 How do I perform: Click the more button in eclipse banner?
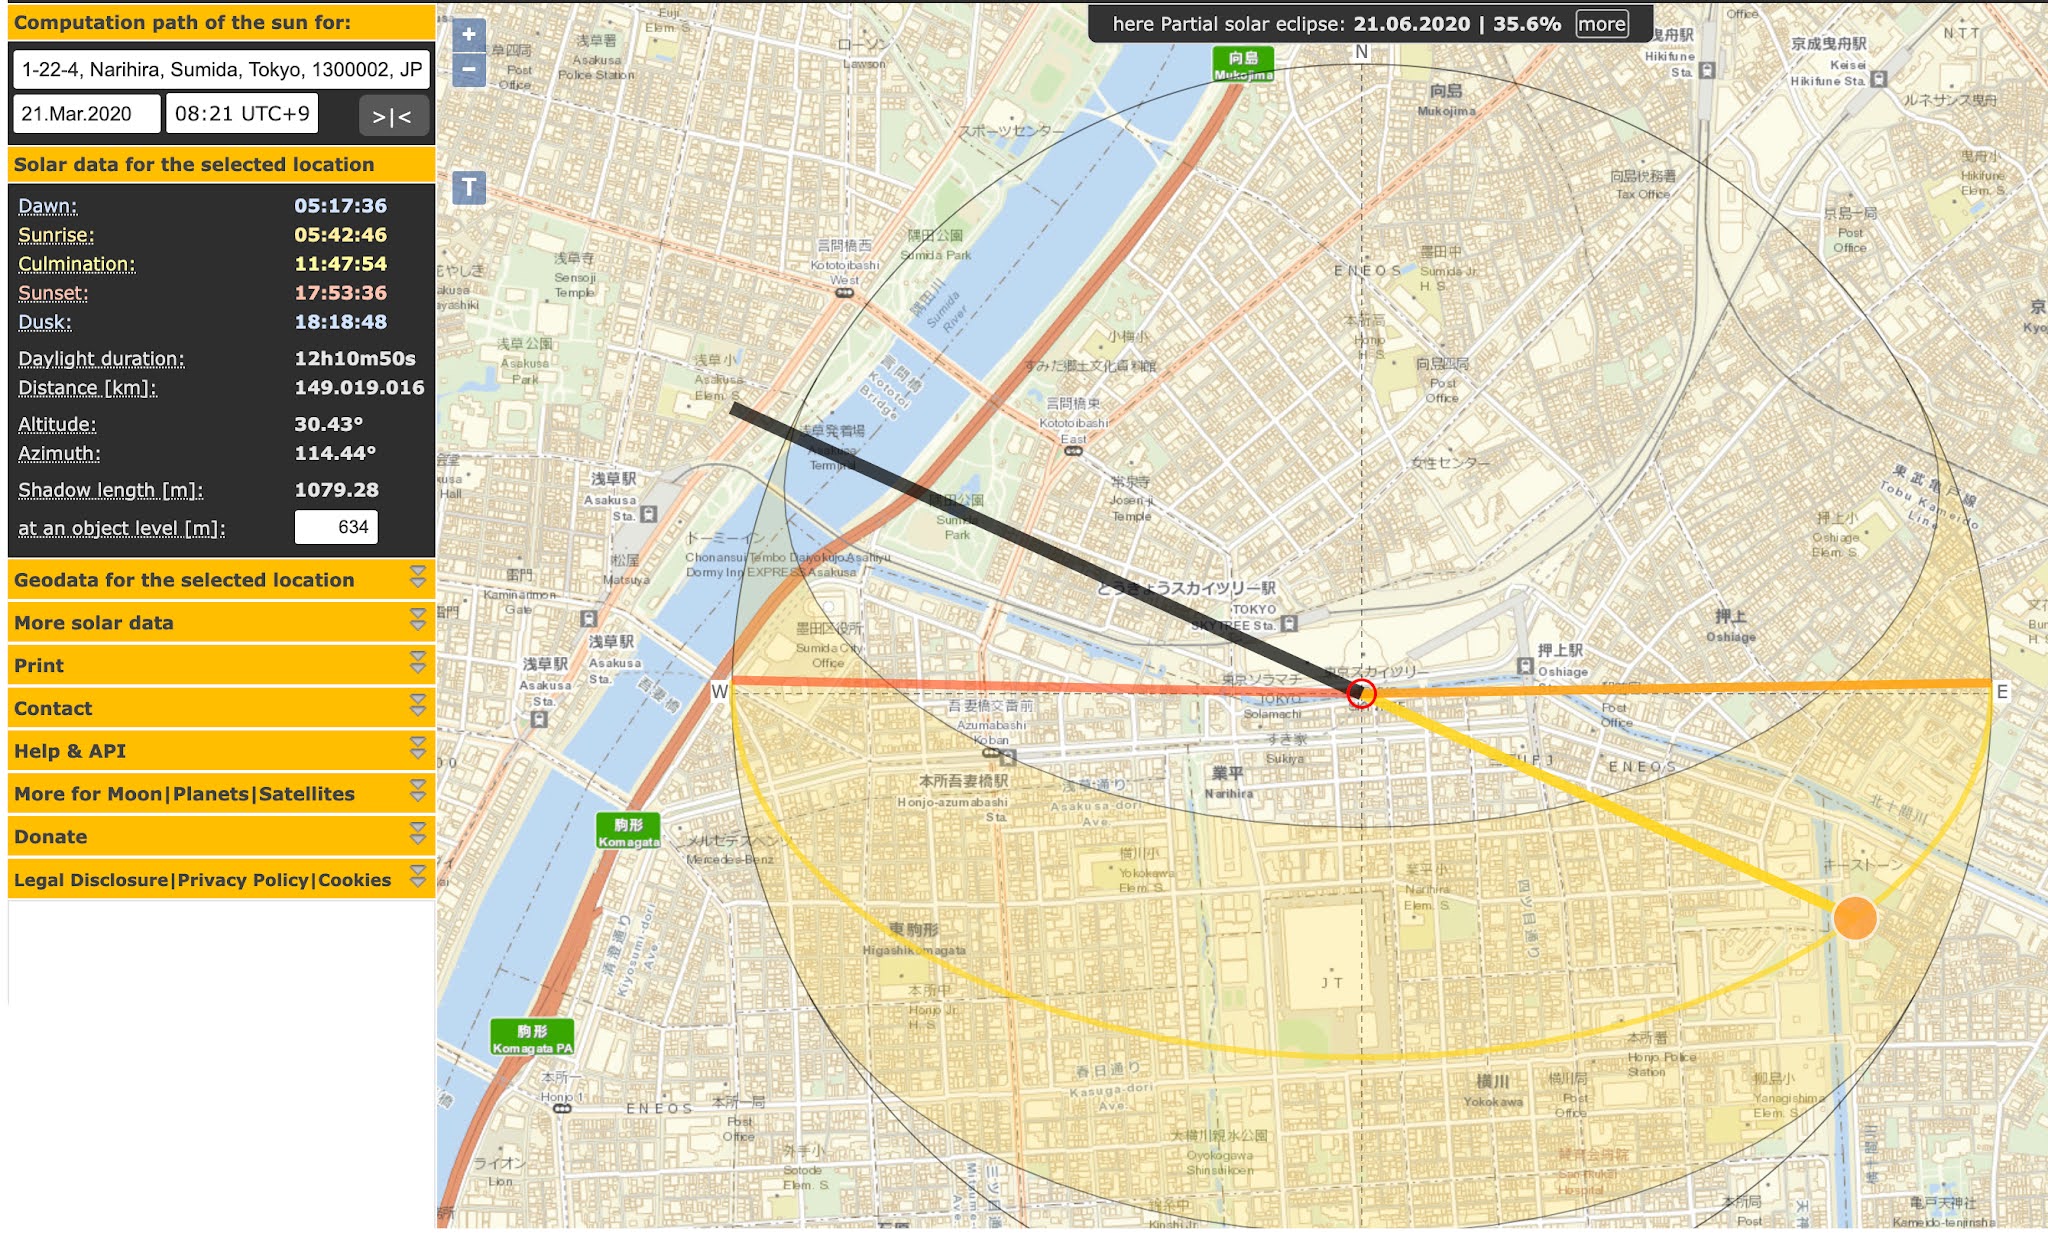click(x=1602, y=24)
